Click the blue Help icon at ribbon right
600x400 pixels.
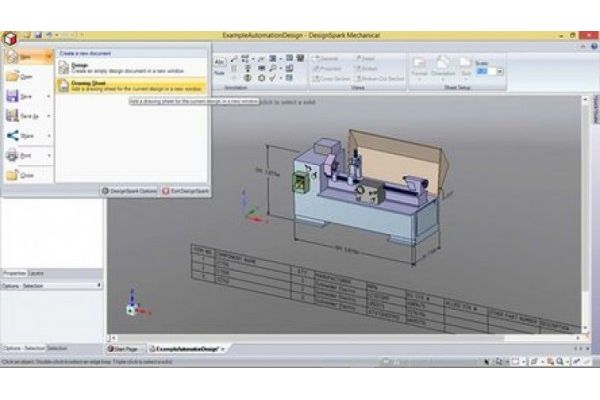(594, 46)
